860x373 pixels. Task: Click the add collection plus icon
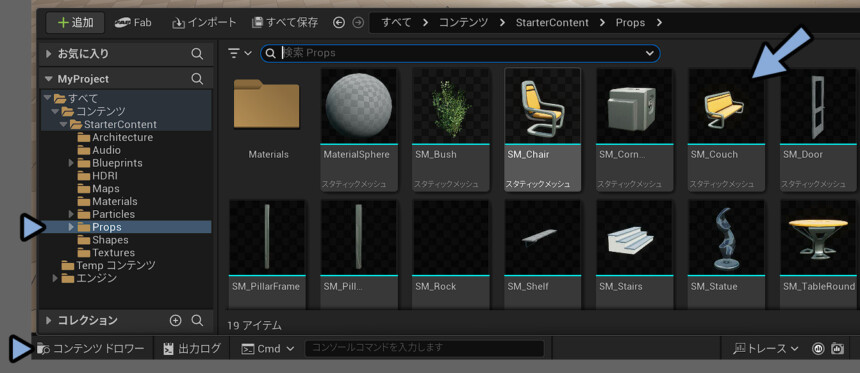176,320
